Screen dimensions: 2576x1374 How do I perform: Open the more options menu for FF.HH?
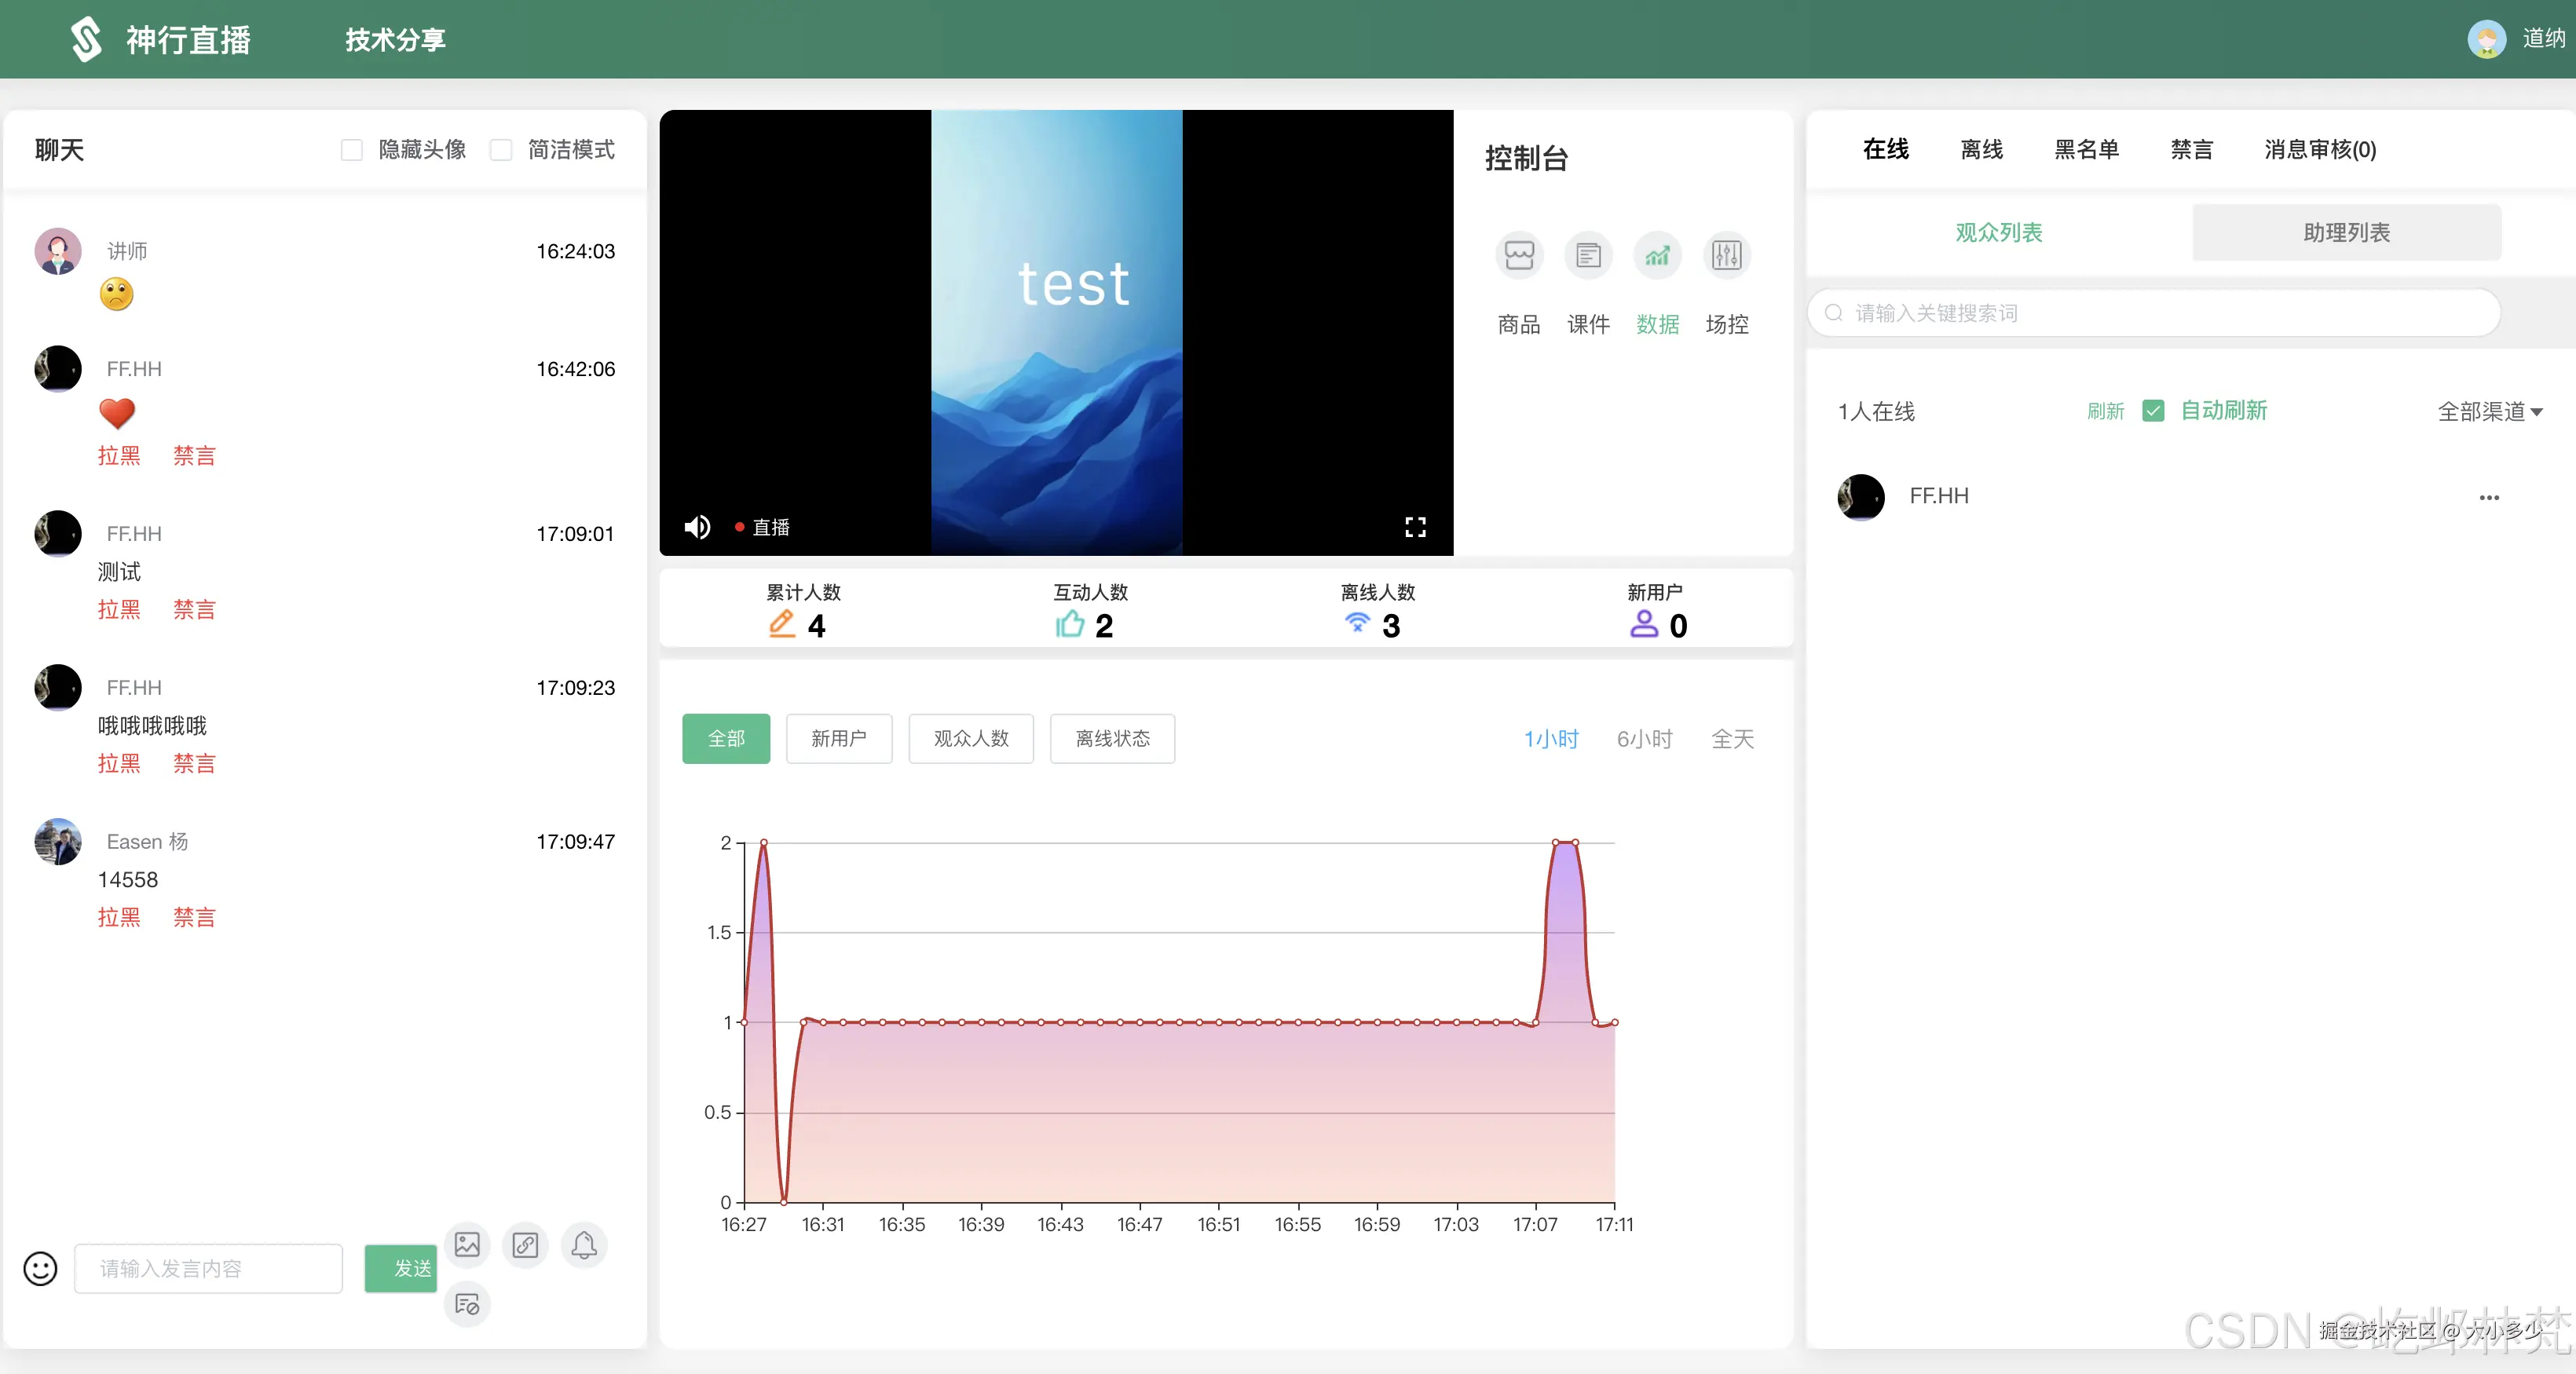click(2488, 497)
